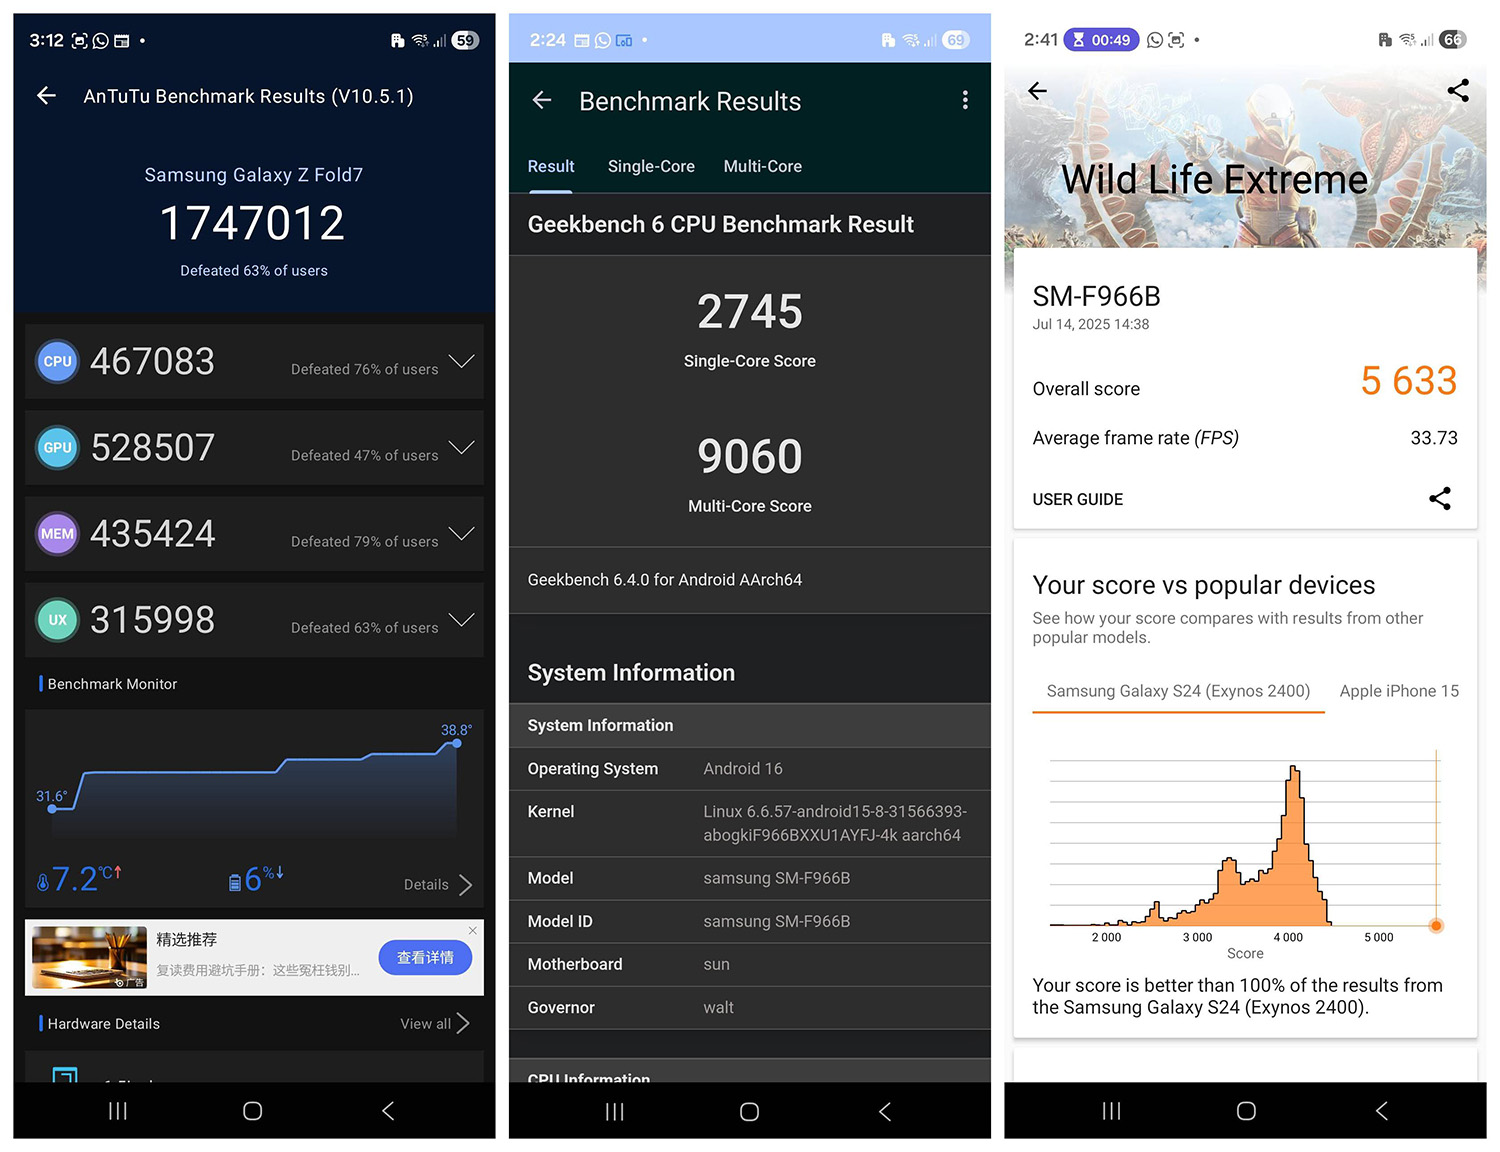This screenshot has width=1500, height=1152.
Task: Close the AnTuTu advertisement banner
Action: [x=473, y=931]
